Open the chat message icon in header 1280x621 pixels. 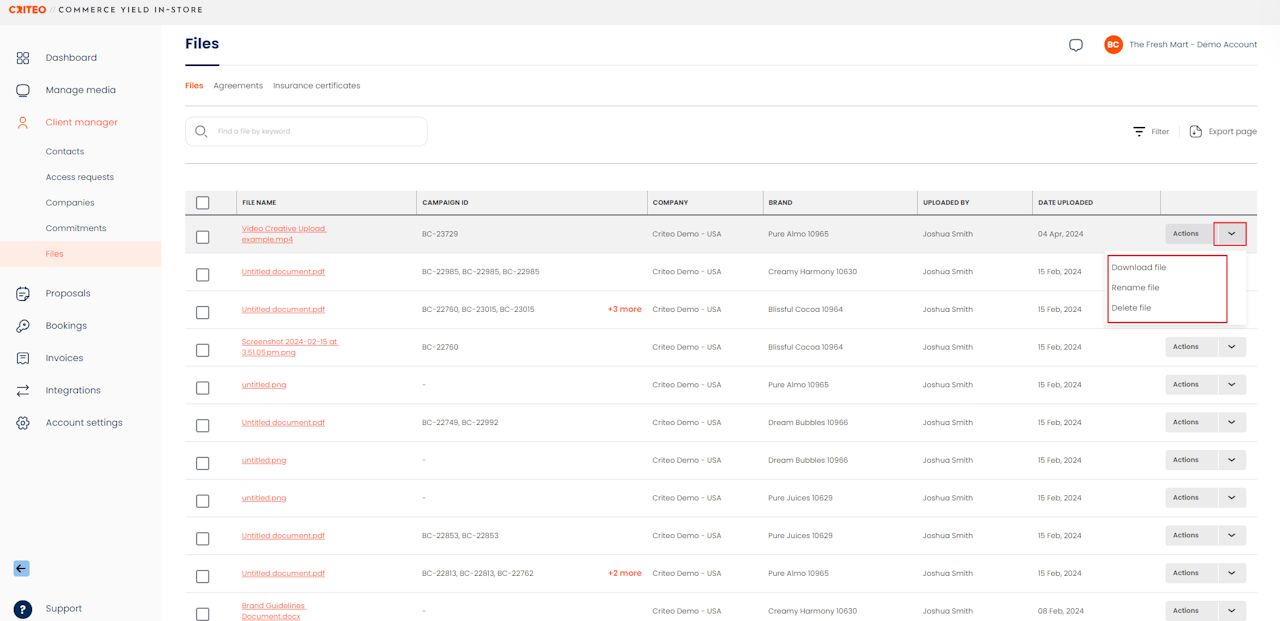[x=1076, y=45]
